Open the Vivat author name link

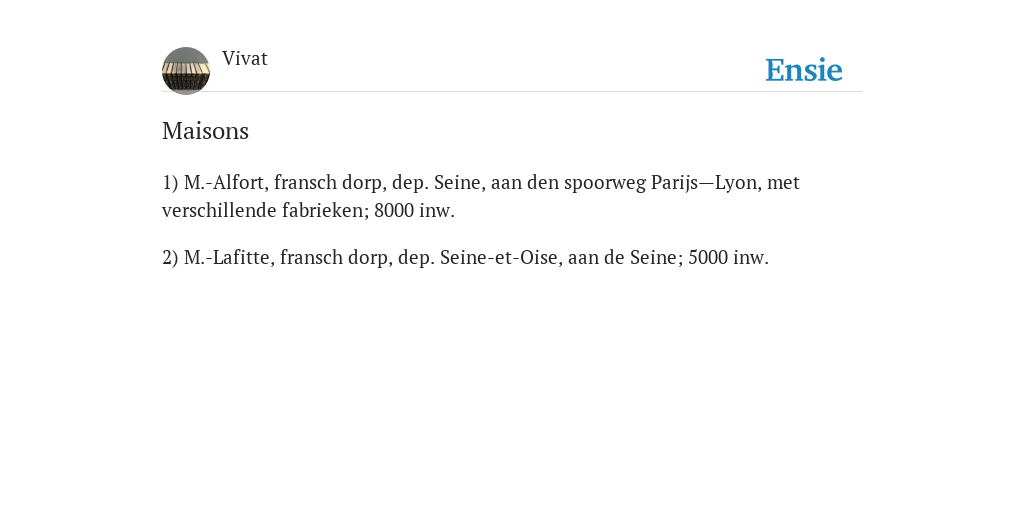click(245, 58)
